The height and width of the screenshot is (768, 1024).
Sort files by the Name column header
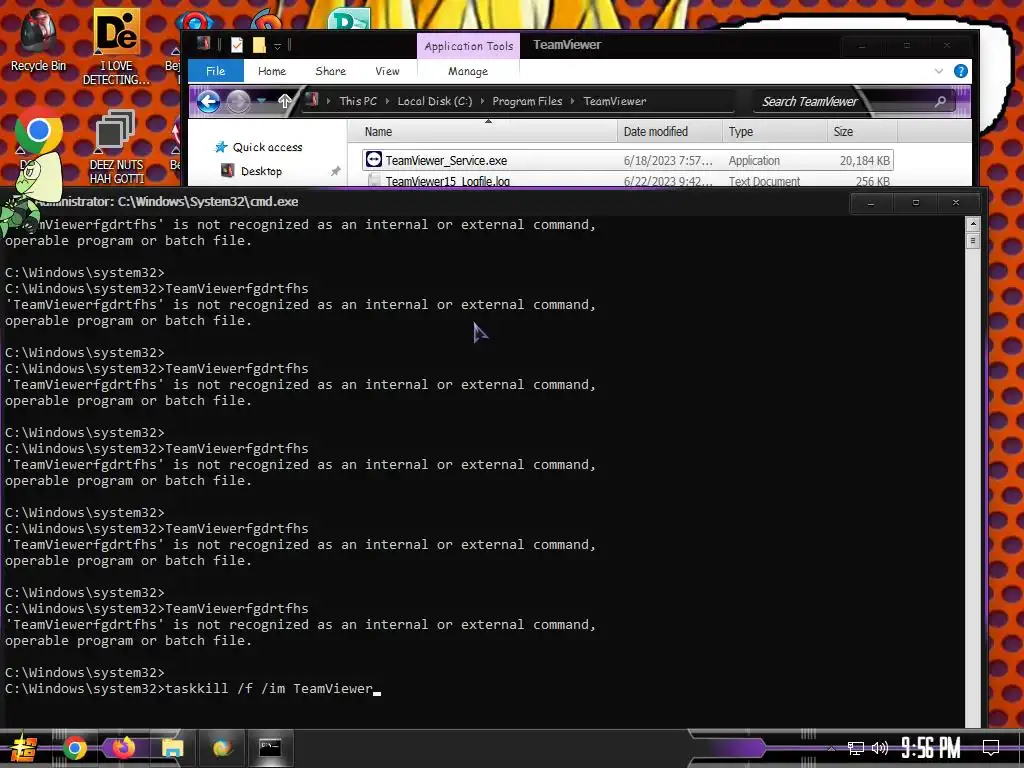click(x=482, y=131)
